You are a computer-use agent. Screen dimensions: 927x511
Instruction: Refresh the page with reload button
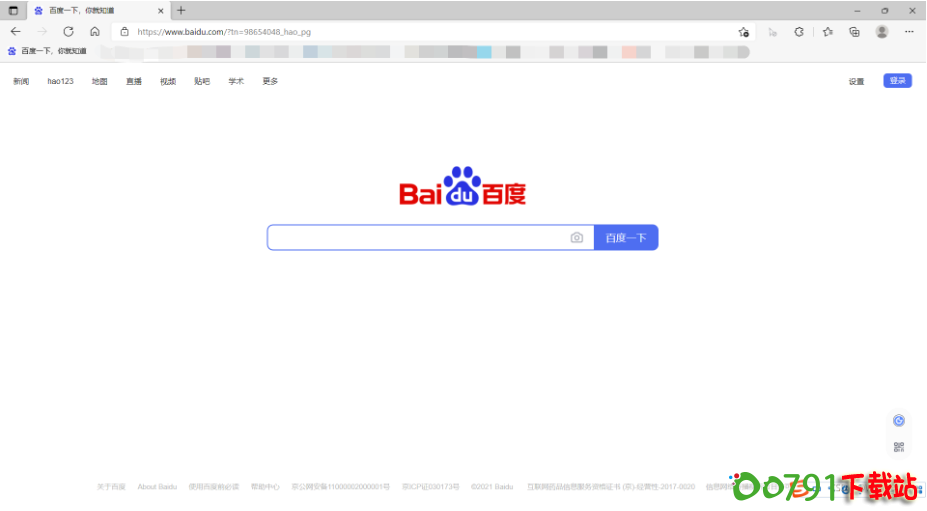point(68,31)
